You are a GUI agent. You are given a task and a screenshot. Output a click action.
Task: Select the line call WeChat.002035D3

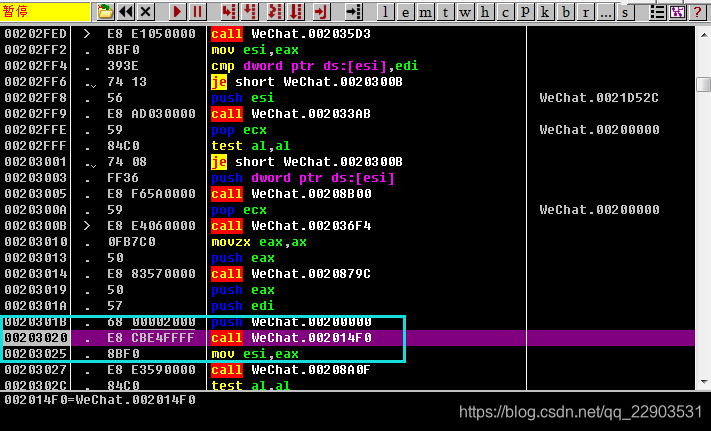tap(291, 34)
